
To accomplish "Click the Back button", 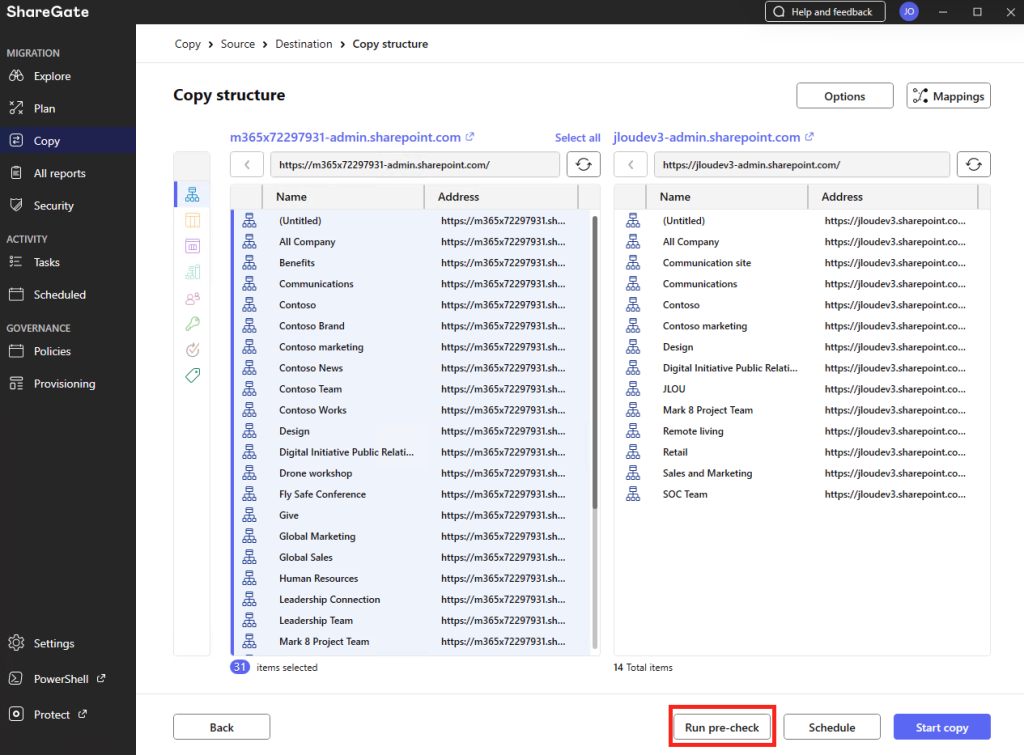I will (x=221, y=727).
